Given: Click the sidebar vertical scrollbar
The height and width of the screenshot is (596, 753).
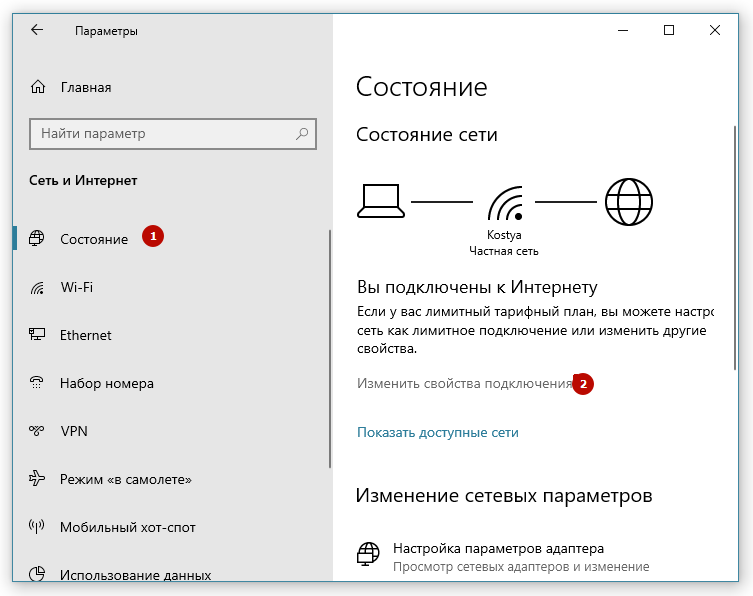Looking at the screenshot, I should (329, 350).
